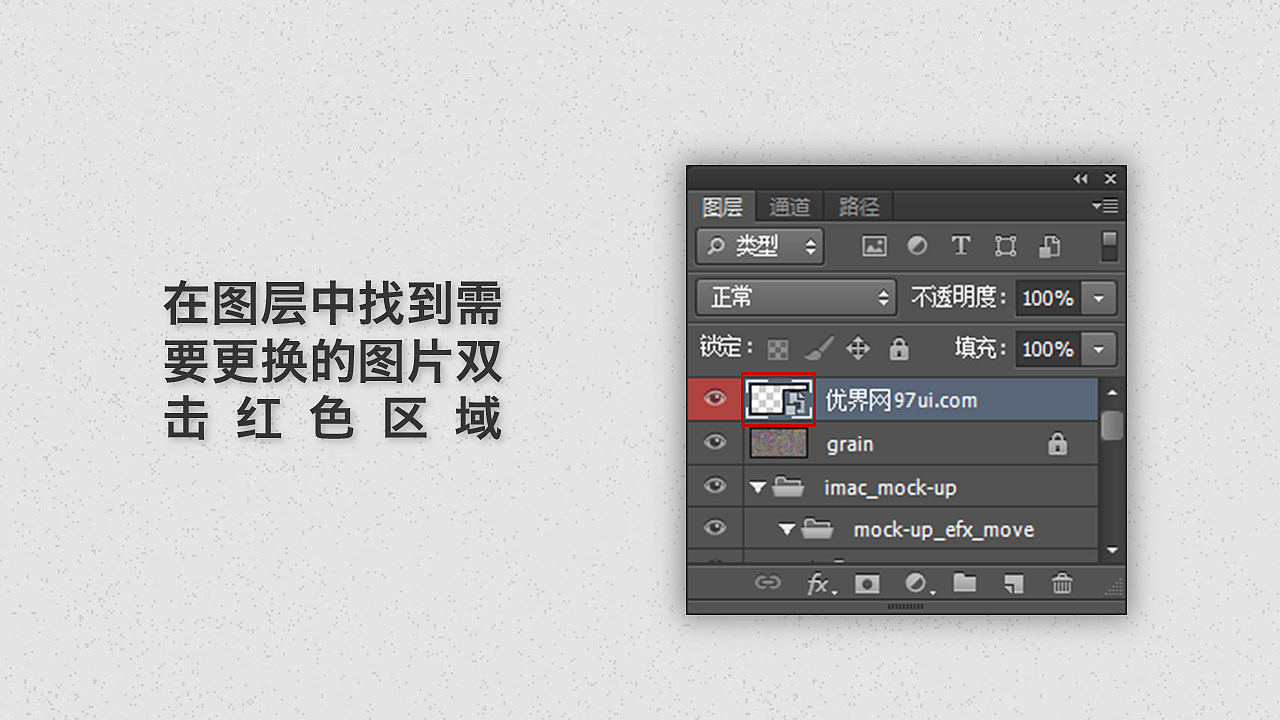Filter layers by shape layers
Image resolution: width=1280 pixels, height=720 pixels.
[1005, 246]
